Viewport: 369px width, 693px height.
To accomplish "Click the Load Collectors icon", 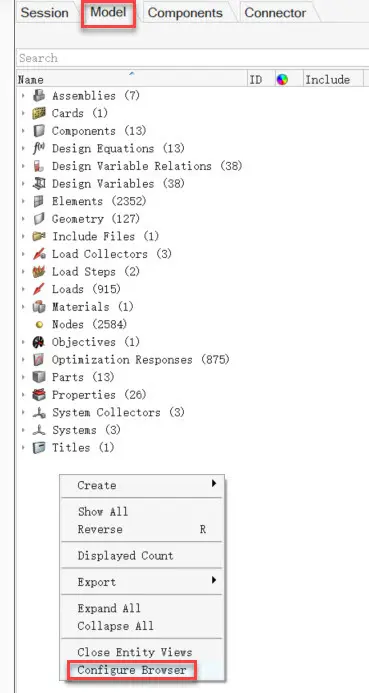I will (39, 254).
